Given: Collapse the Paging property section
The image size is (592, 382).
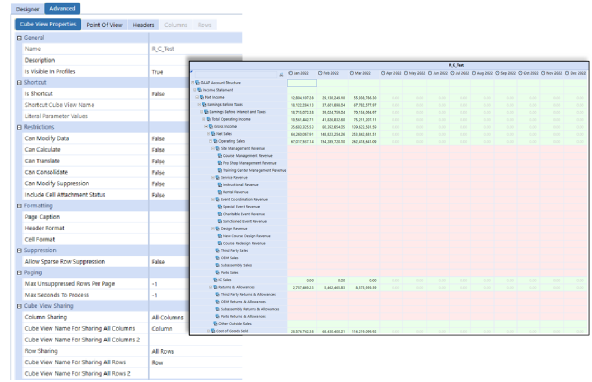Looking at the screenshot, I should click(x=19, y=273).
